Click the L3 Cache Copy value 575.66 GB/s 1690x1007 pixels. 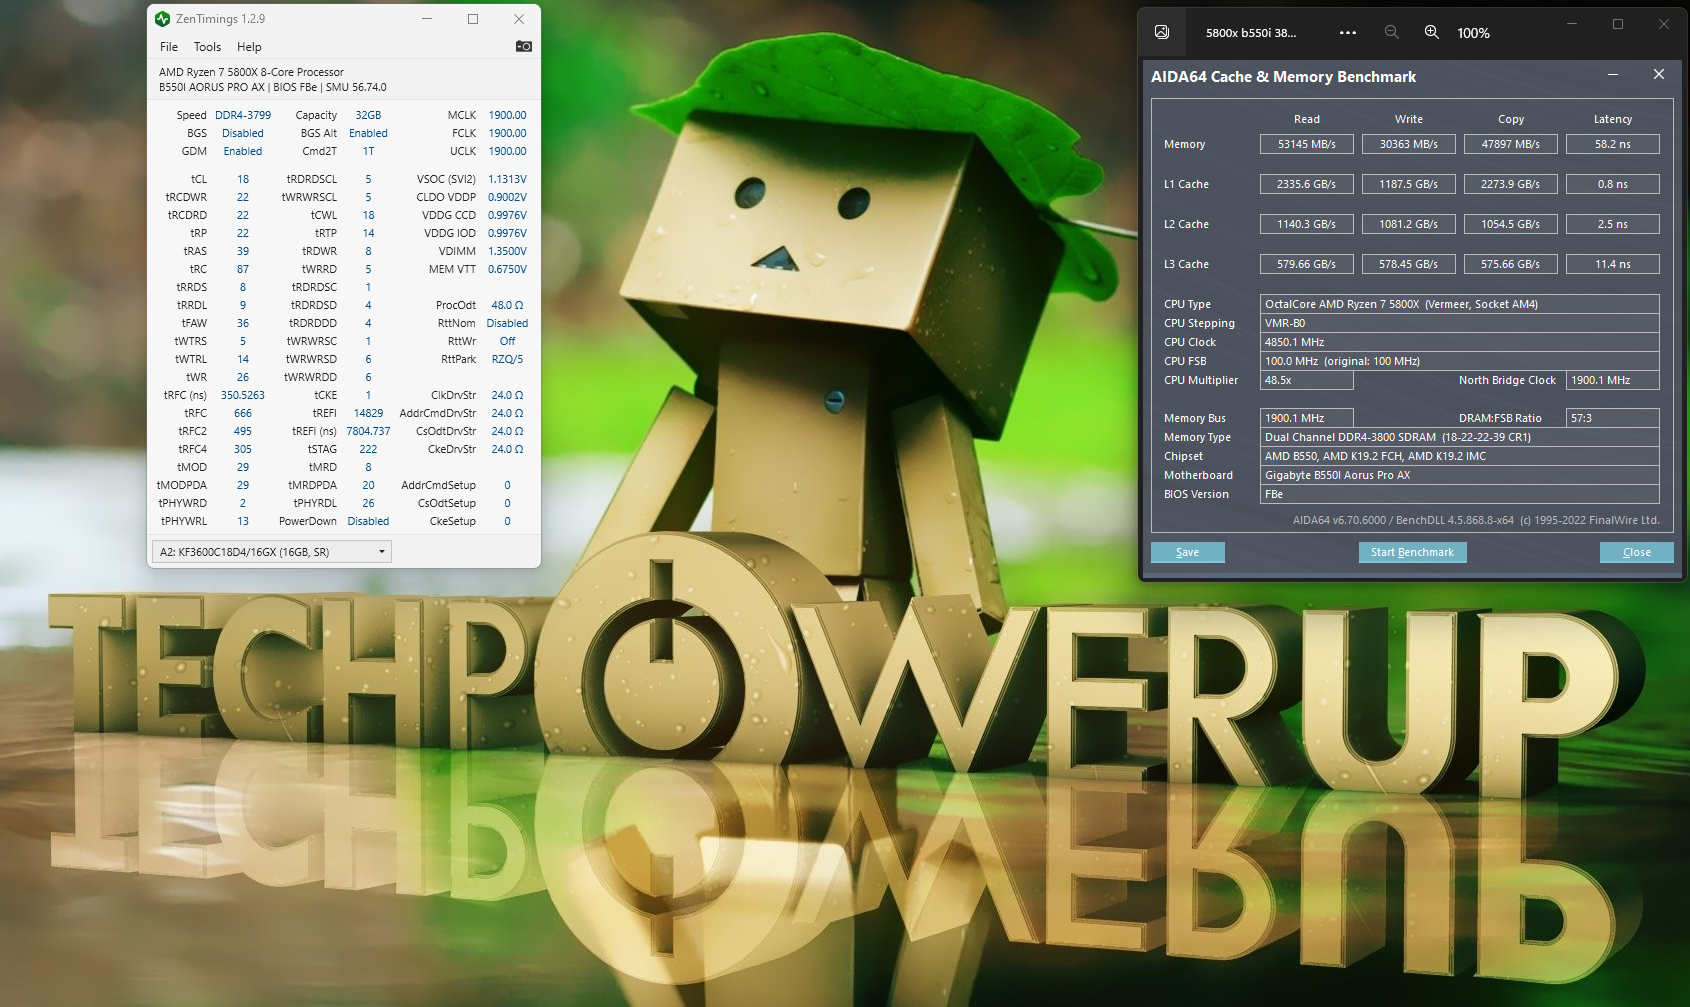[x=1511, y=264]
